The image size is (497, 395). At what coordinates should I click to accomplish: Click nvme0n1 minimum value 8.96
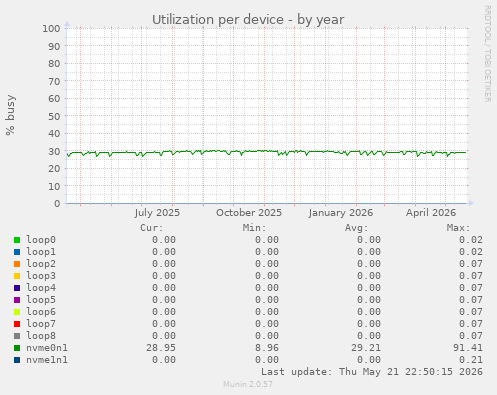267,348
